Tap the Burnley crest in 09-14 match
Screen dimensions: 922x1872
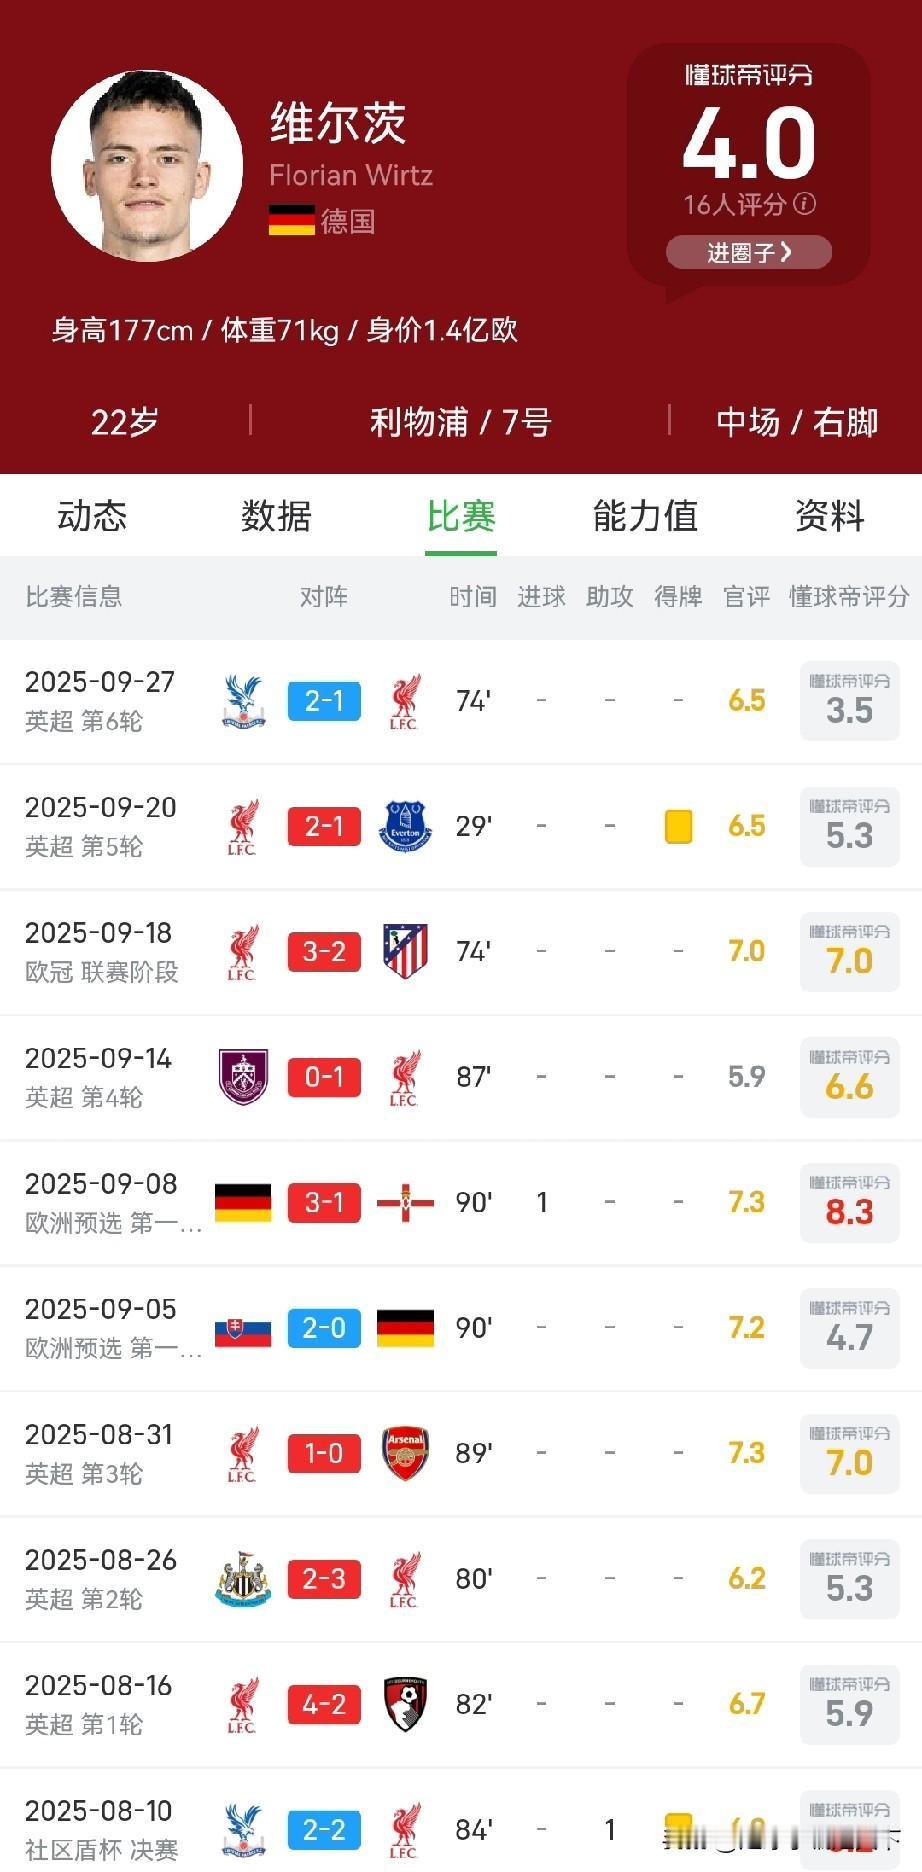243,1077
